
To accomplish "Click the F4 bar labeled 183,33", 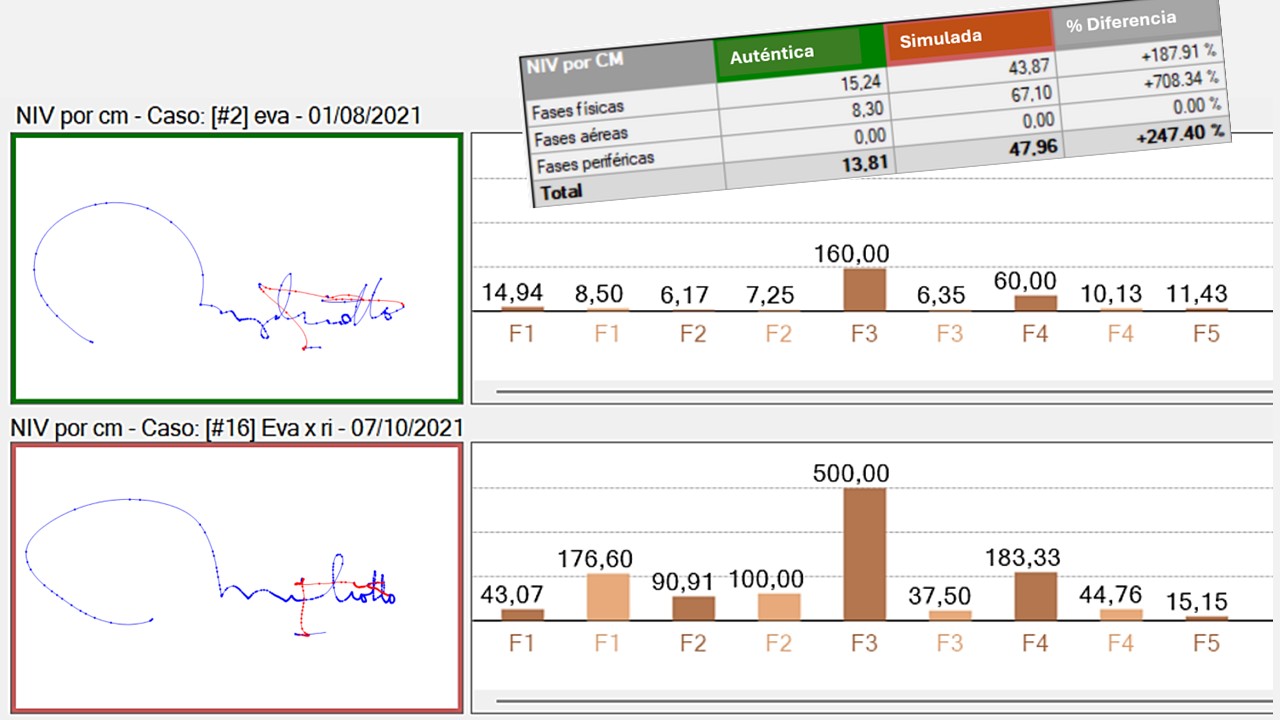I will click(1035, 596).
